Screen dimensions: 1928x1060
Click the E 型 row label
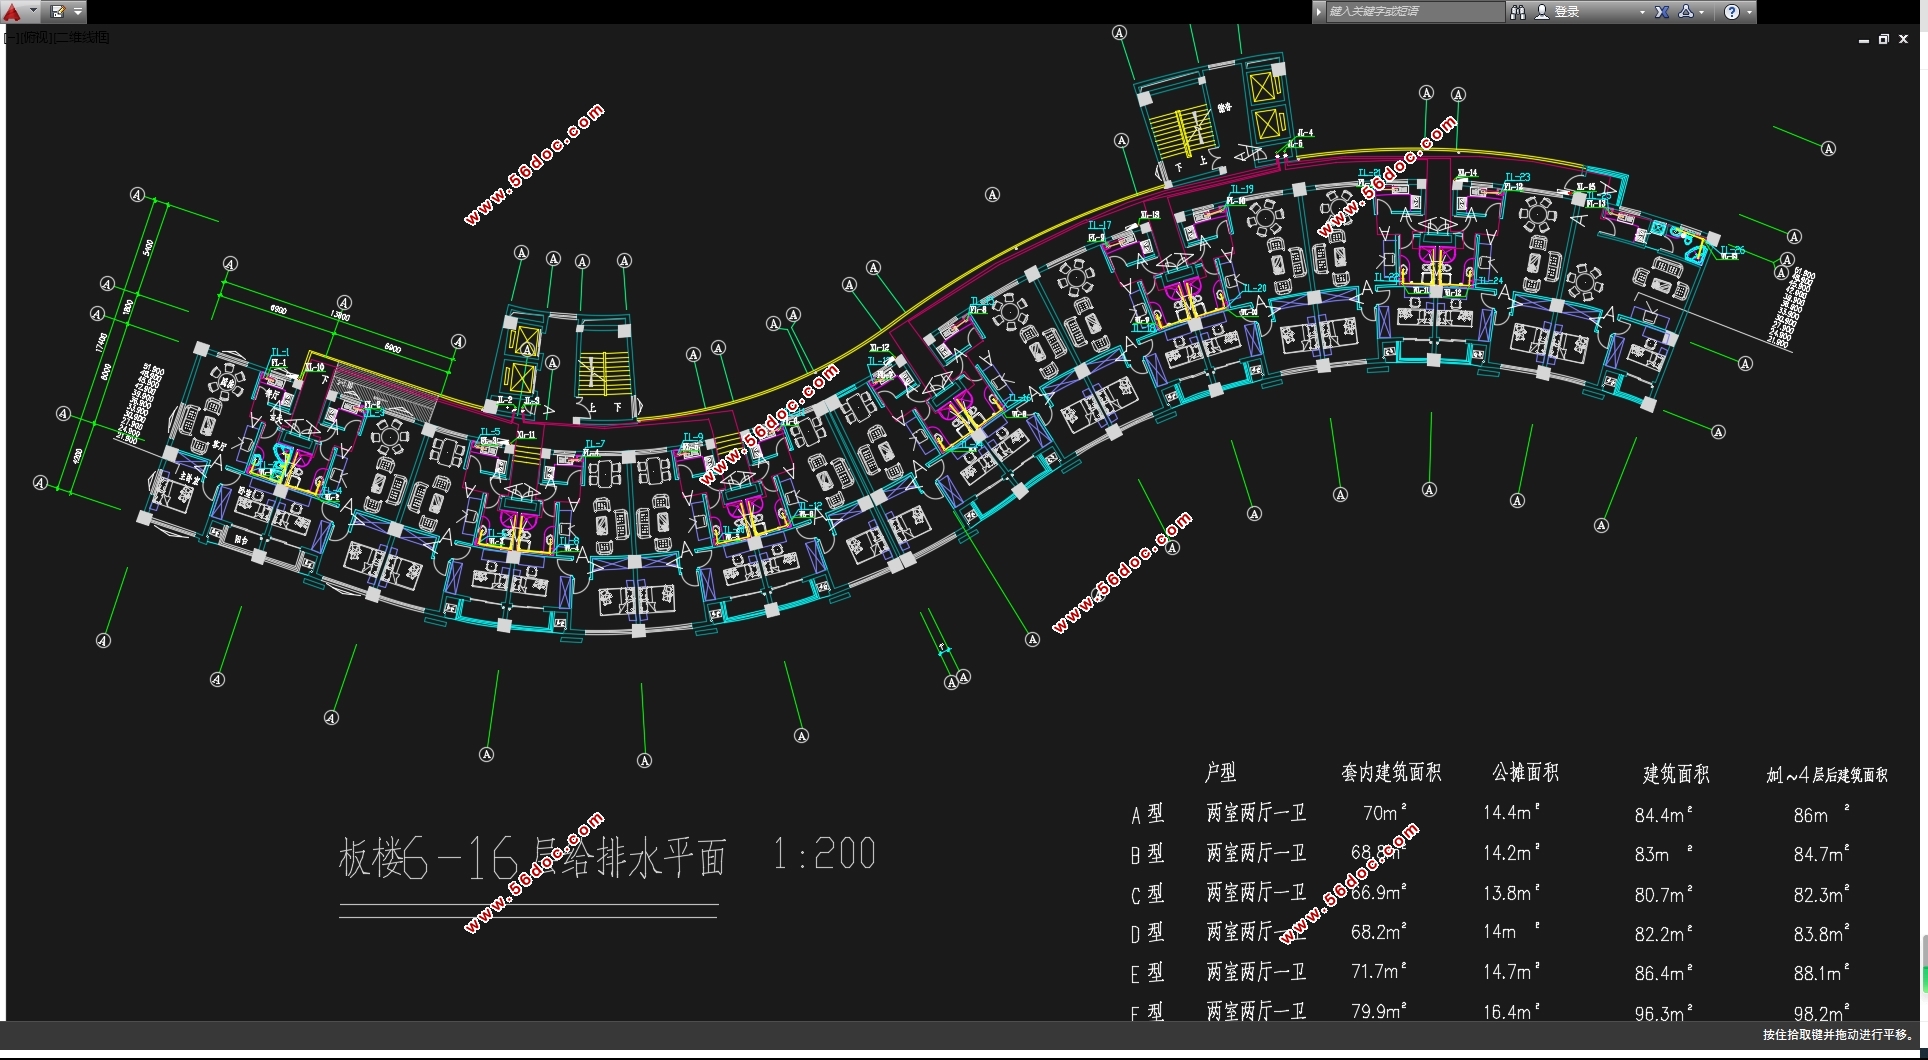point(1147,973)
